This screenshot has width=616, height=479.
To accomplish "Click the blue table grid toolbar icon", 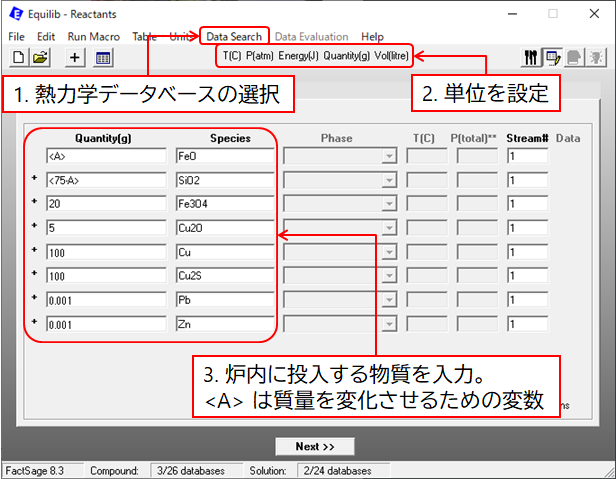I will tap(103, 58).
